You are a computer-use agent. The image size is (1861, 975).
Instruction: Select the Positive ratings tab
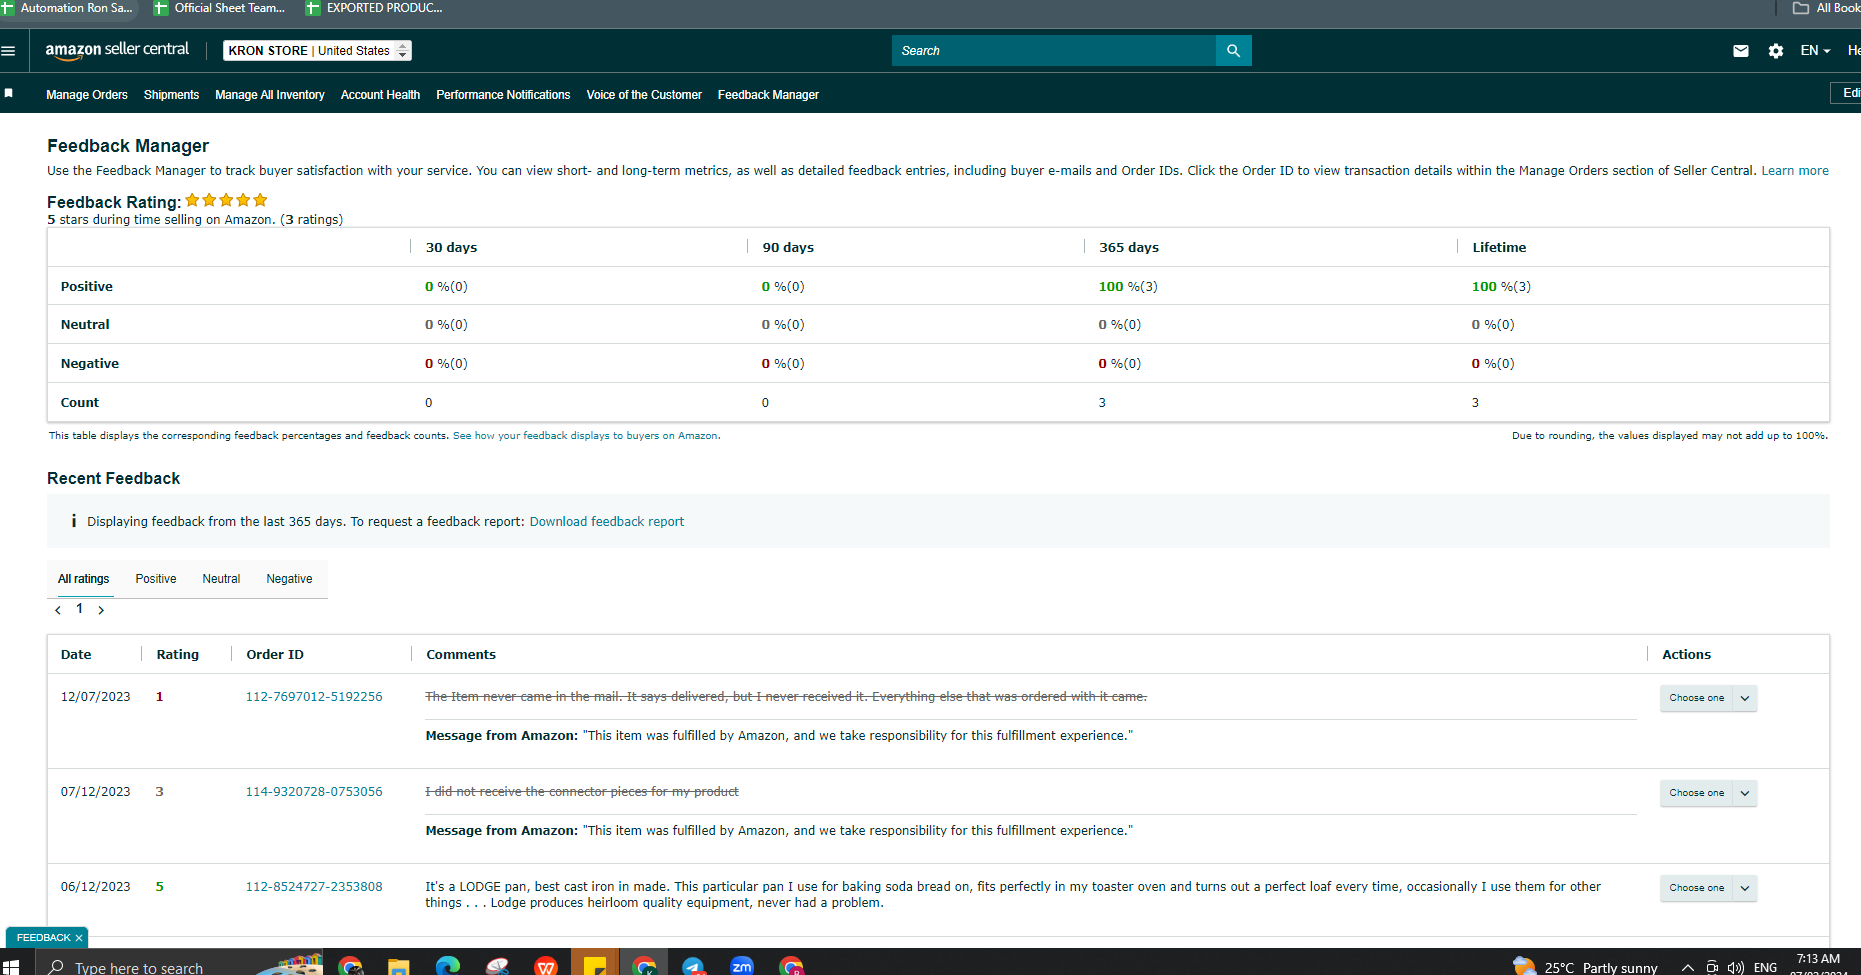click(x=156, y=579)
